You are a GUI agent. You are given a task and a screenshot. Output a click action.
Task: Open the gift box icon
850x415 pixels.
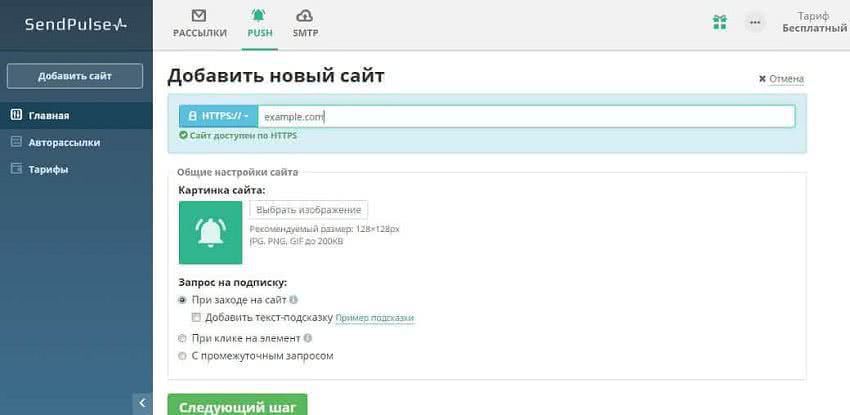click(719, 22)
